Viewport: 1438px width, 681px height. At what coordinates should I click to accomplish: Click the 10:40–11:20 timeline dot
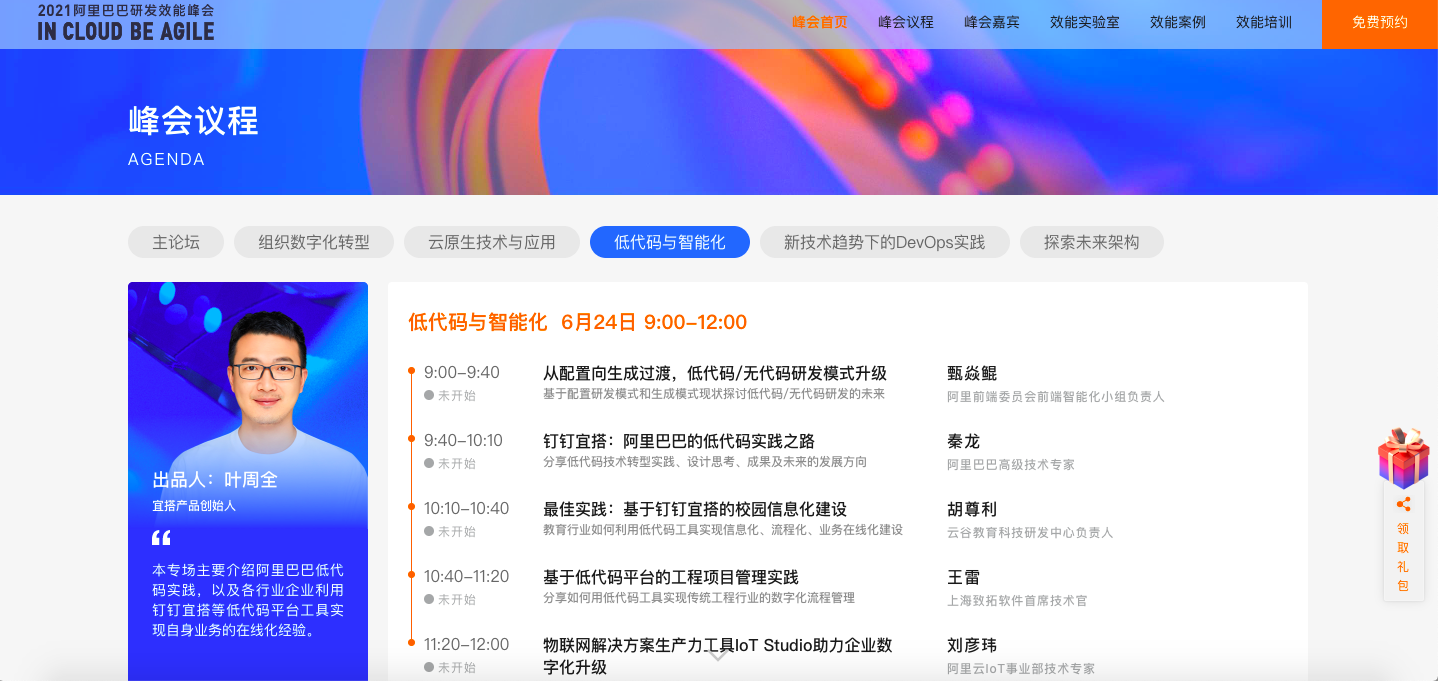[x=411, y=576]
